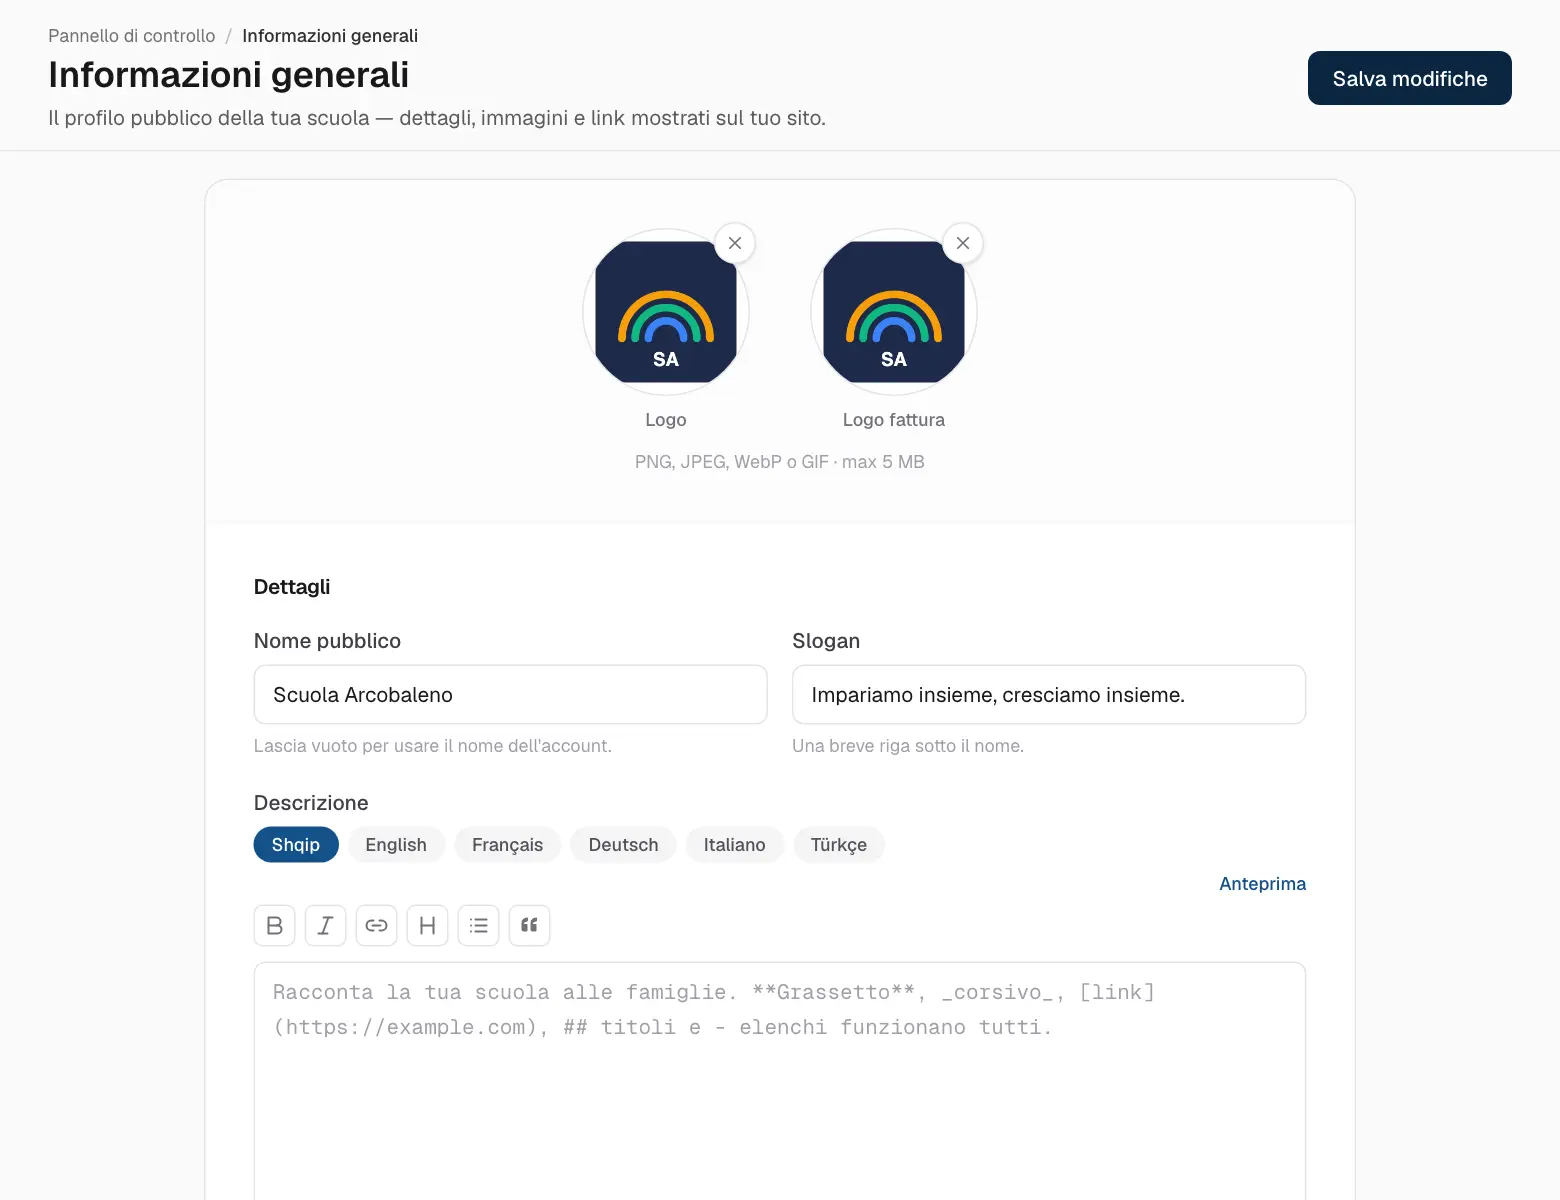Go to Pannello di controllo breadcrumb
This screenshot has height=1200, width=1560.
point(132,36)
